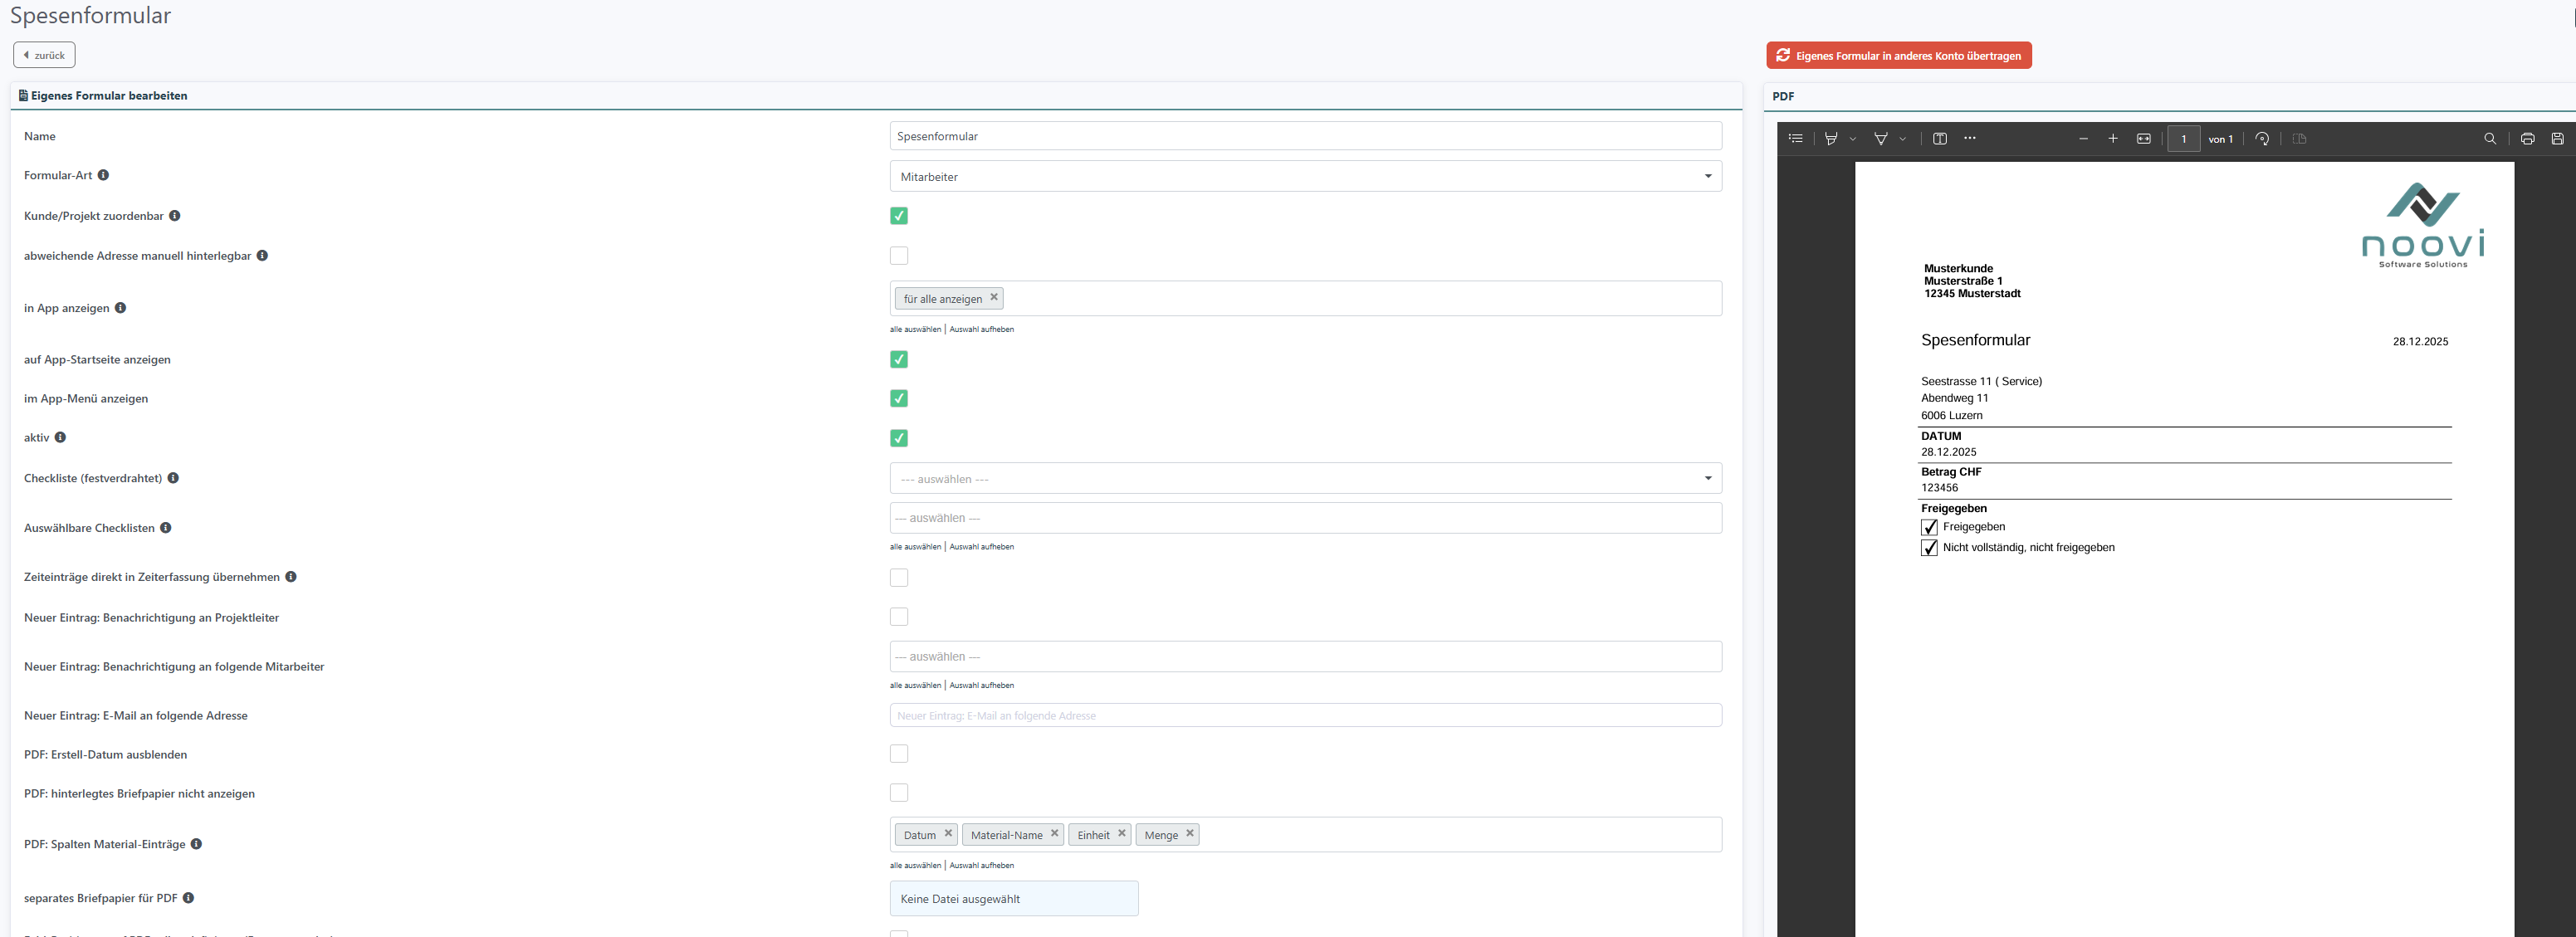Open PDF toolbar more options menu
This screenshot has height=937, width=2576.
pyautogui.click(x=1969, y=139)
